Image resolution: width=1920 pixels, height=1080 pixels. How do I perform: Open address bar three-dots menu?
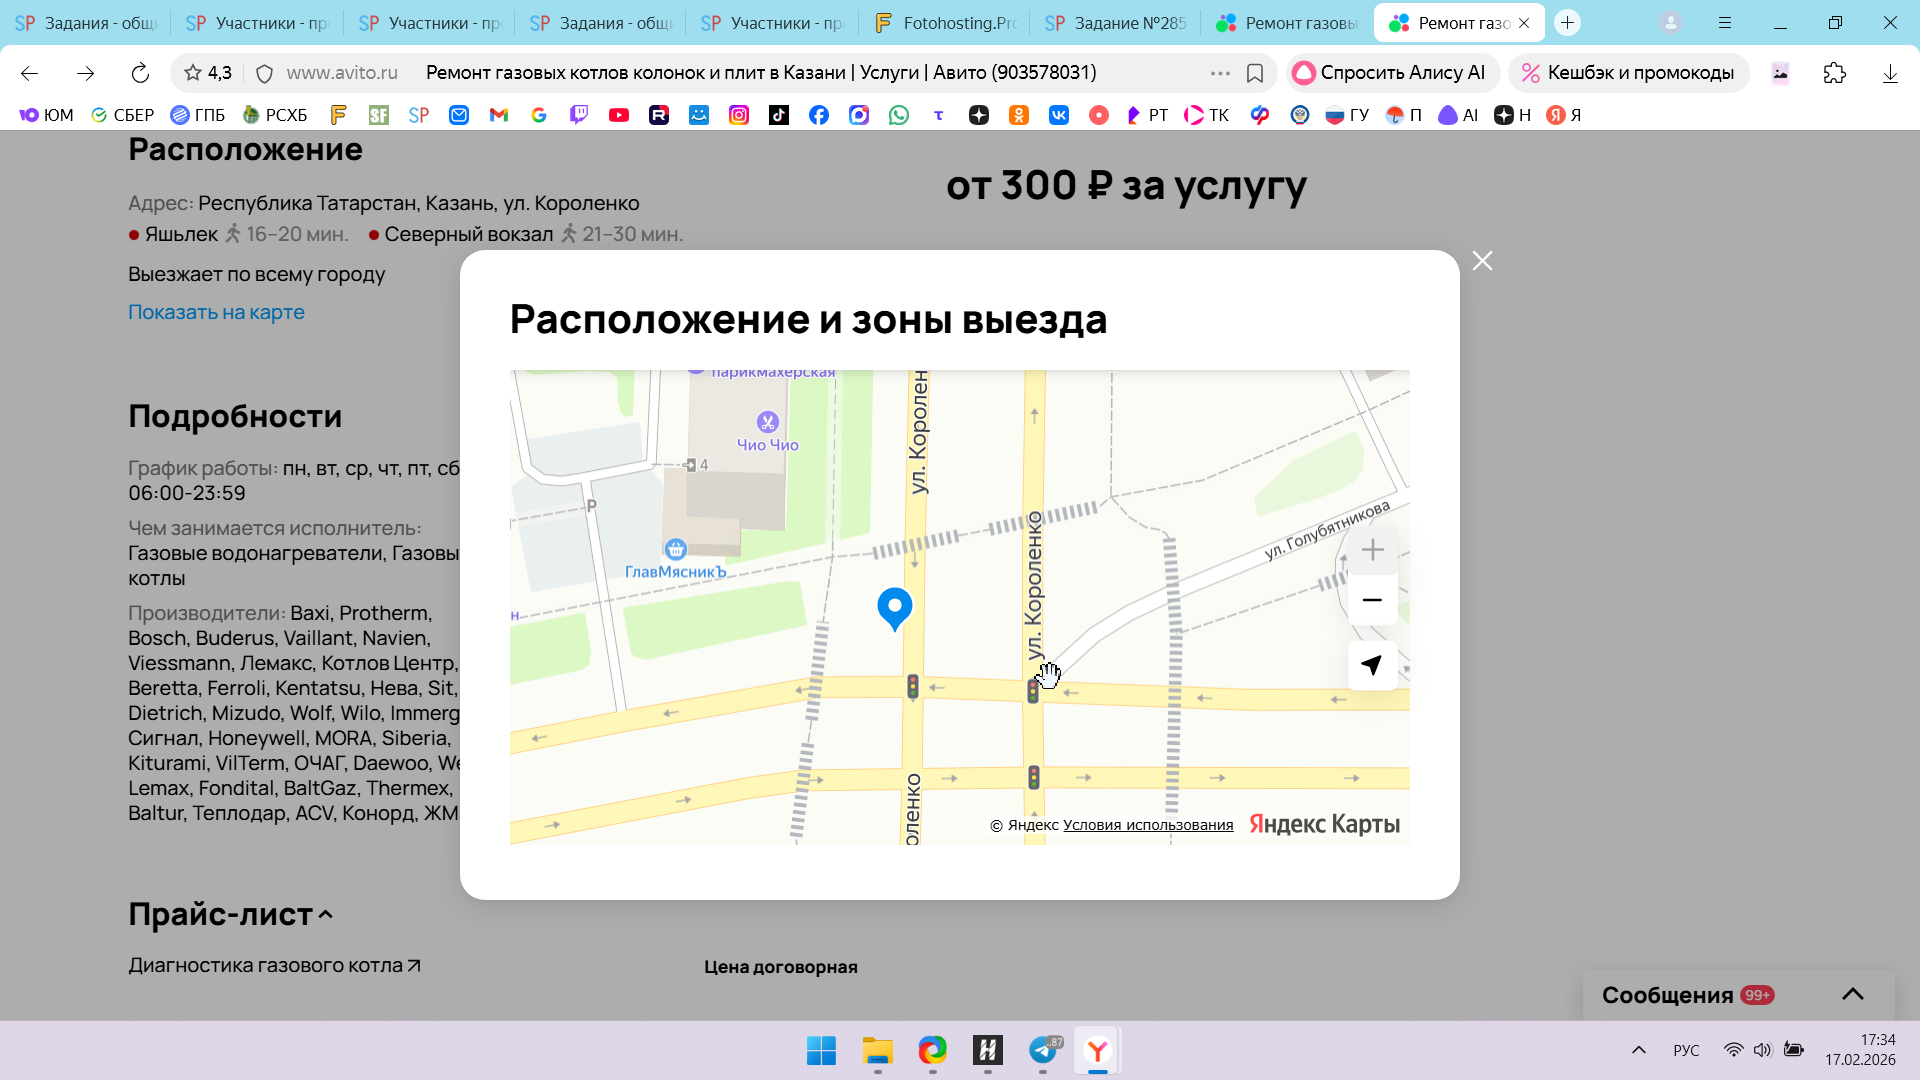pyautogui.click(x=1220, y=73)
